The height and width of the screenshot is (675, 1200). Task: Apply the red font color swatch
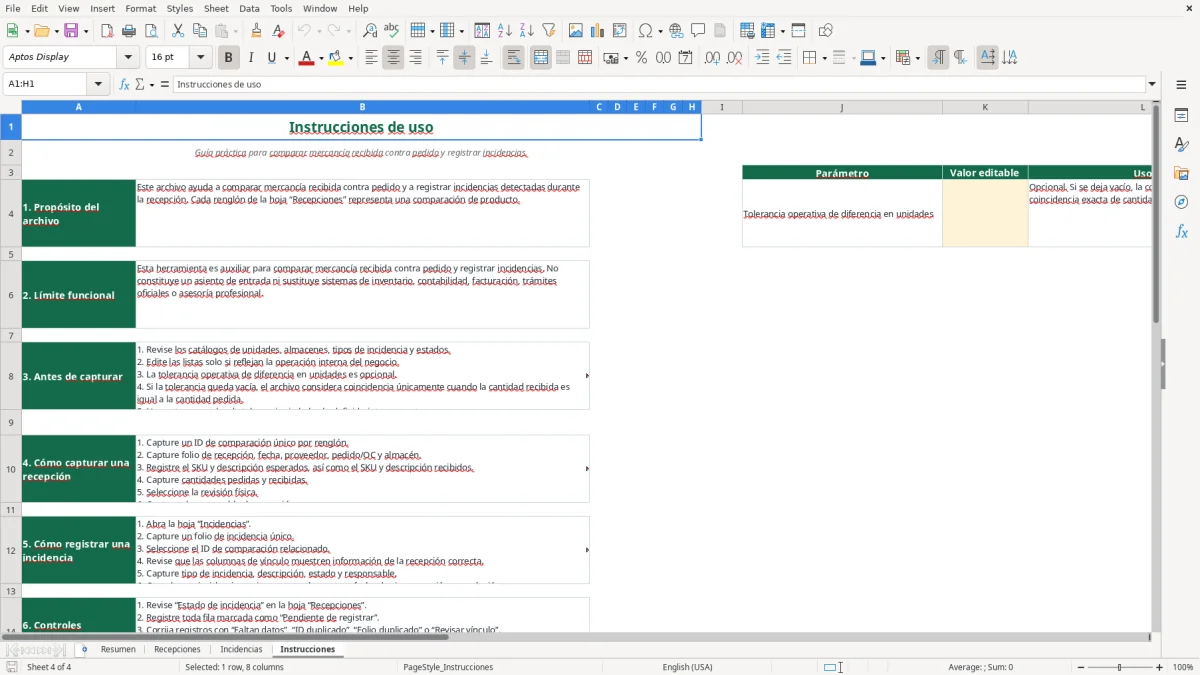305,58
